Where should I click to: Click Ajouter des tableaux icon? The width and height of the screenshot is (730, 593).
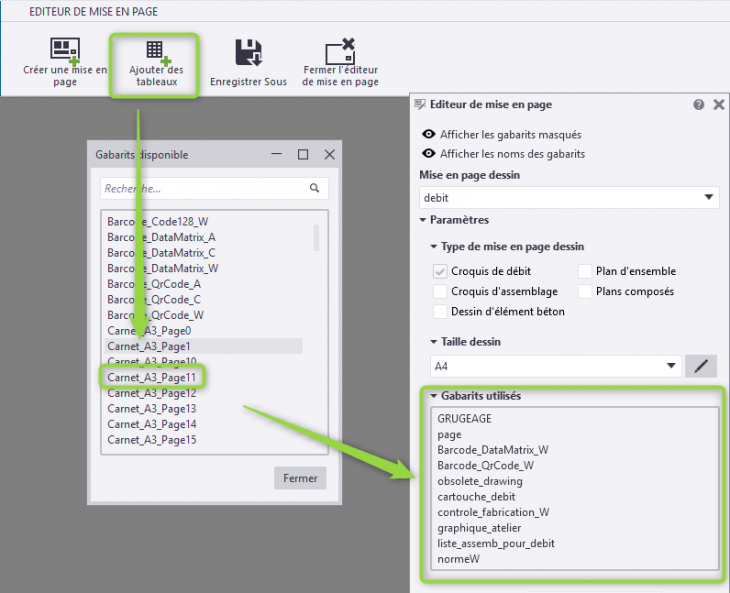click(158, 53)
